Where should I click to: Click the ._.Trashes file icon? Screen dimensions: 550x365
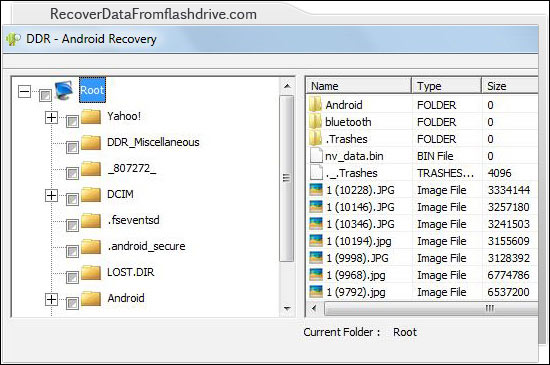(x=316, y=172)
